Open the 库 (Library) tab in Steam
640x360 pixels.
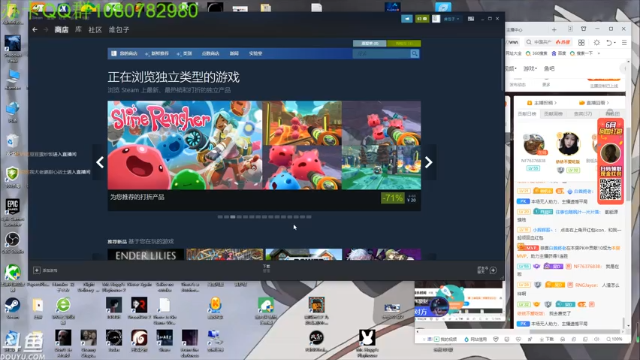click(x=78, y=30)
